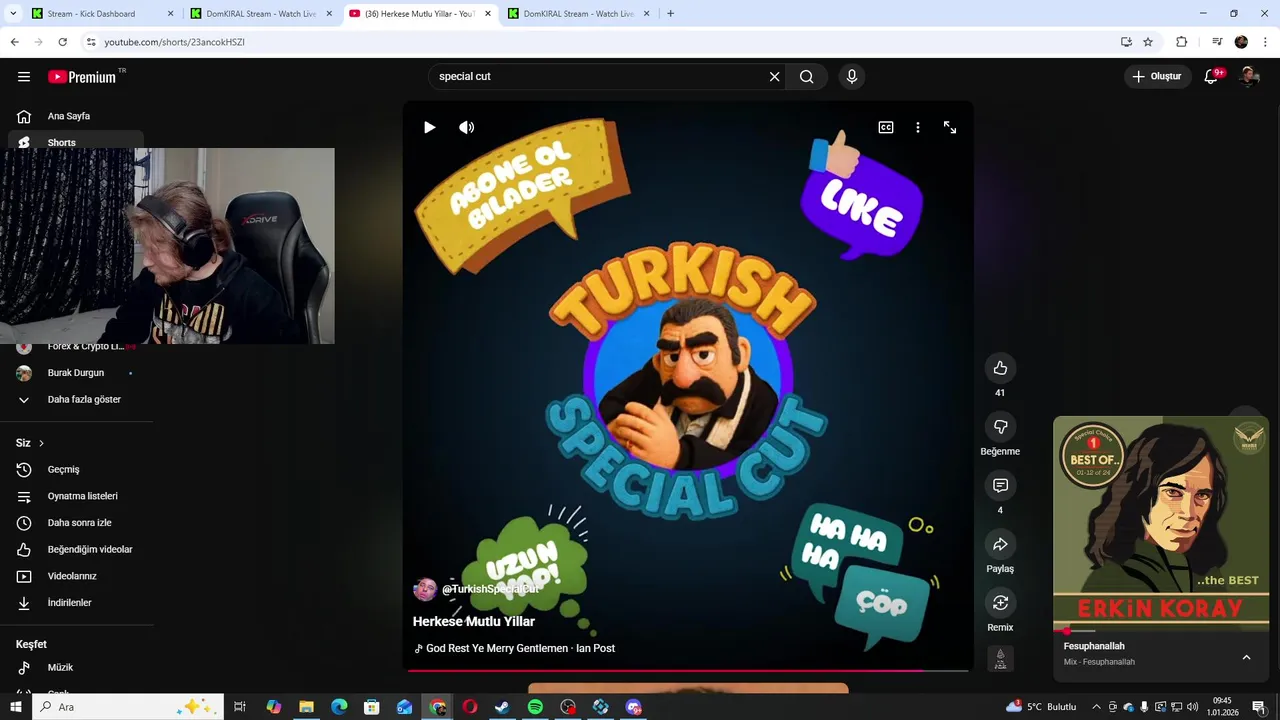The height and width of the screenshot is (720, 1280).
Task: Click the magnifier search button
Action: [x=806, y=76]
